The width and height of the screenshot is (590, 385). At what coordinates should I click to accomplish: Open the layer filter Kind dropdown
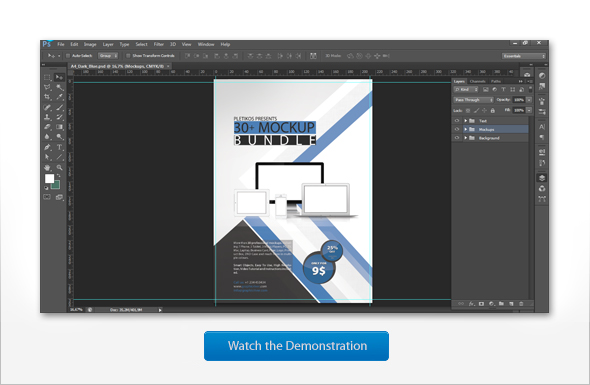466,90
